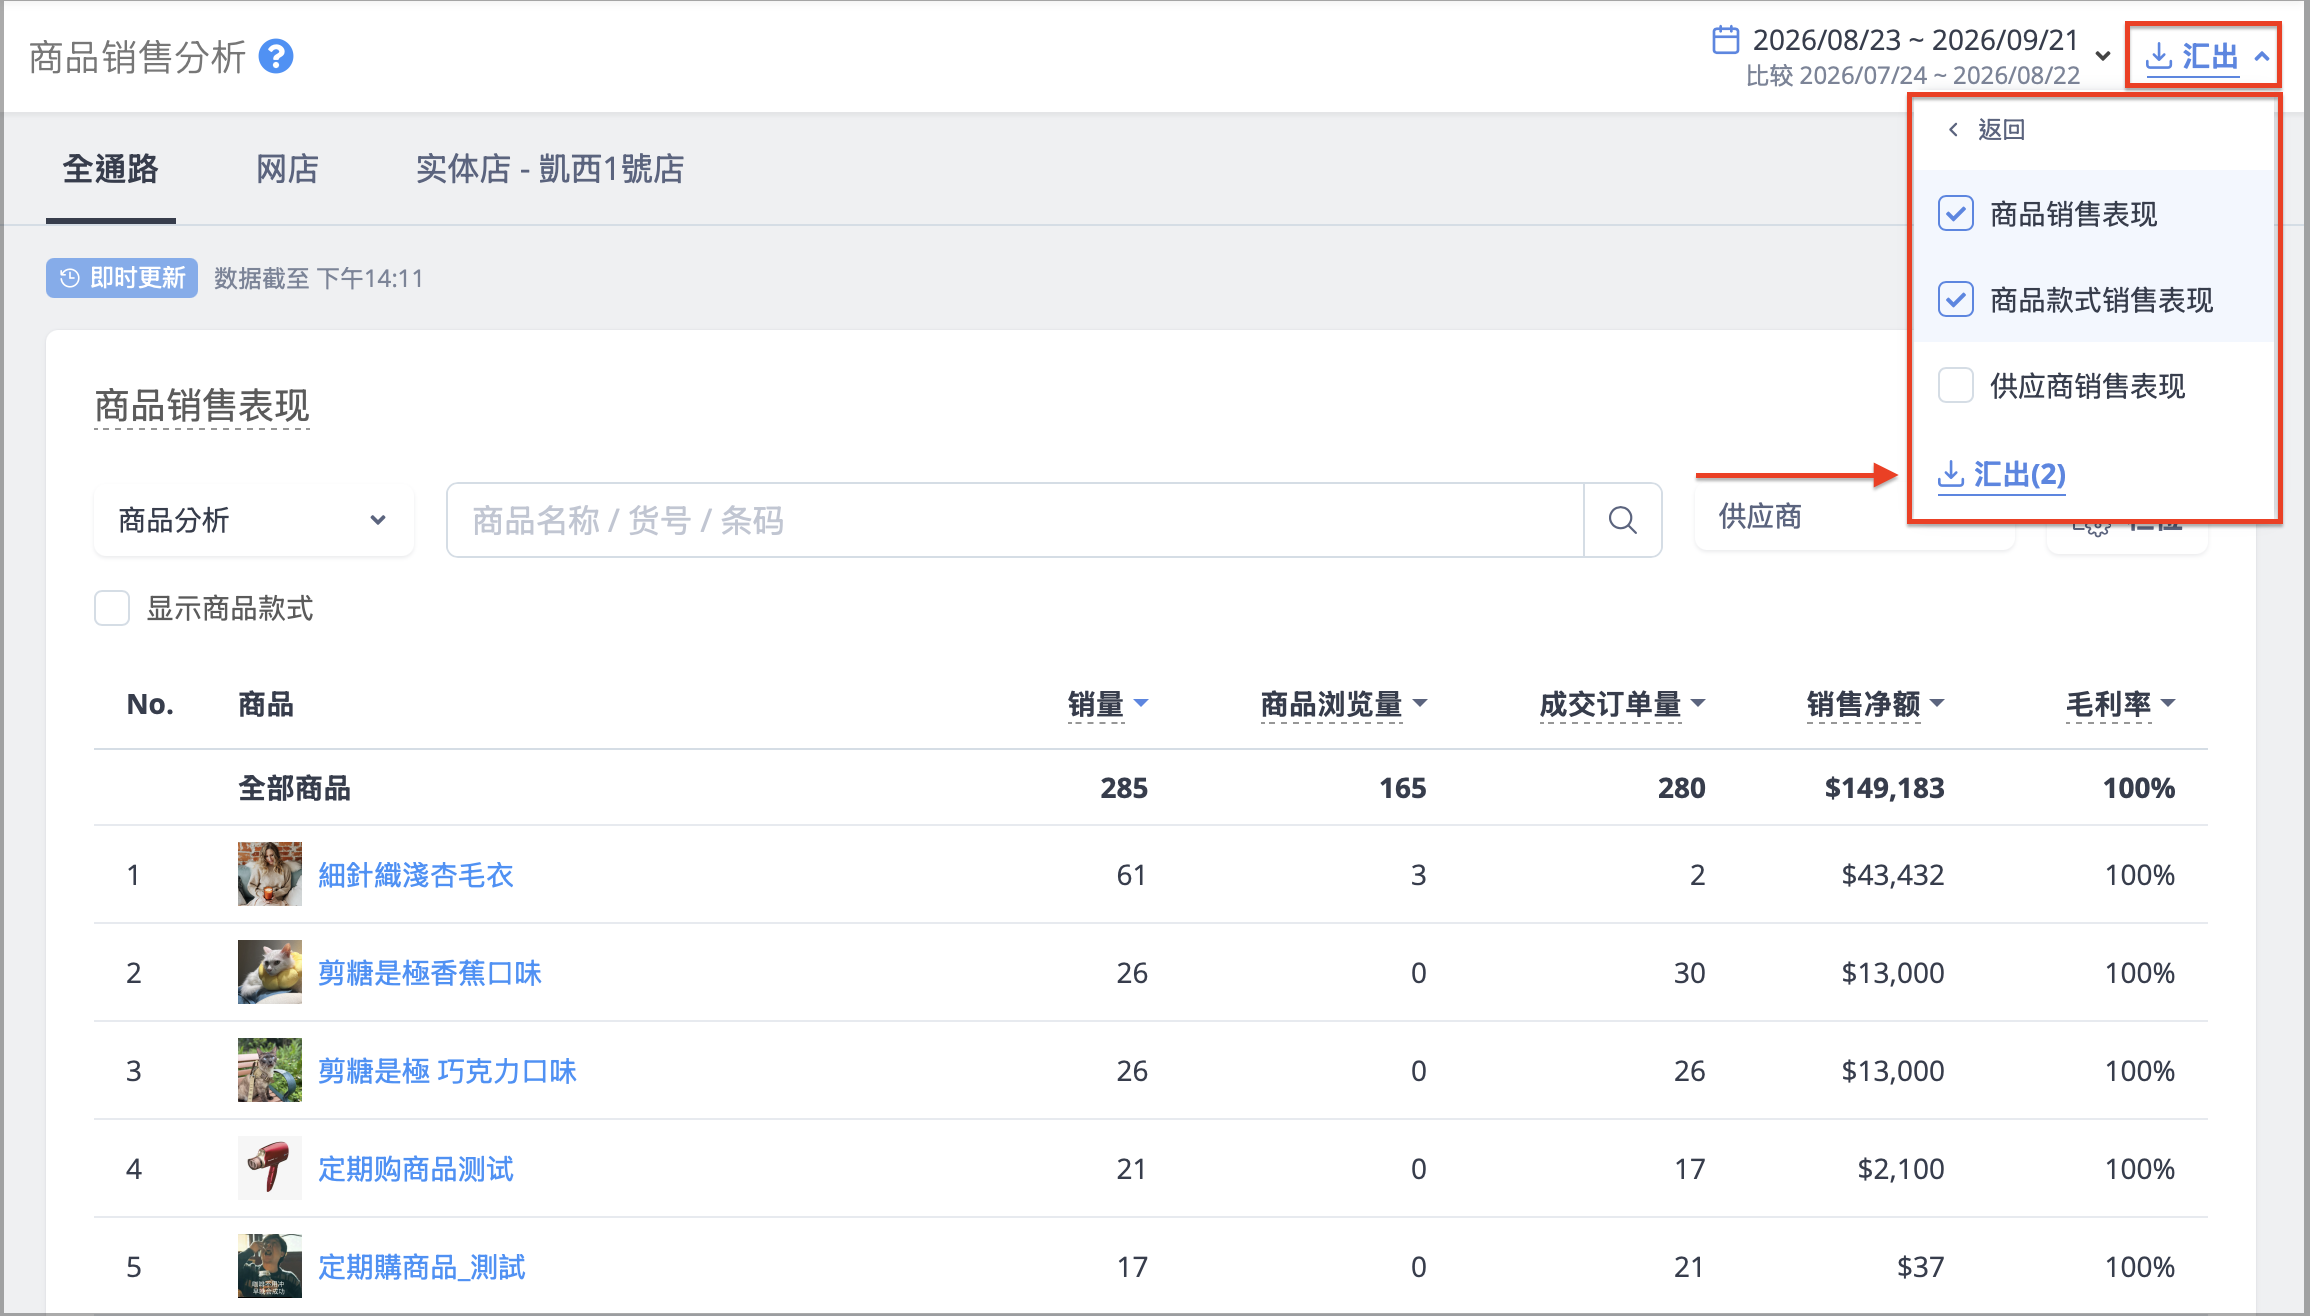Viewport: 2310px width, 1316px height.
Task: Click the blue help question mark icon
Action: [276, 57]
